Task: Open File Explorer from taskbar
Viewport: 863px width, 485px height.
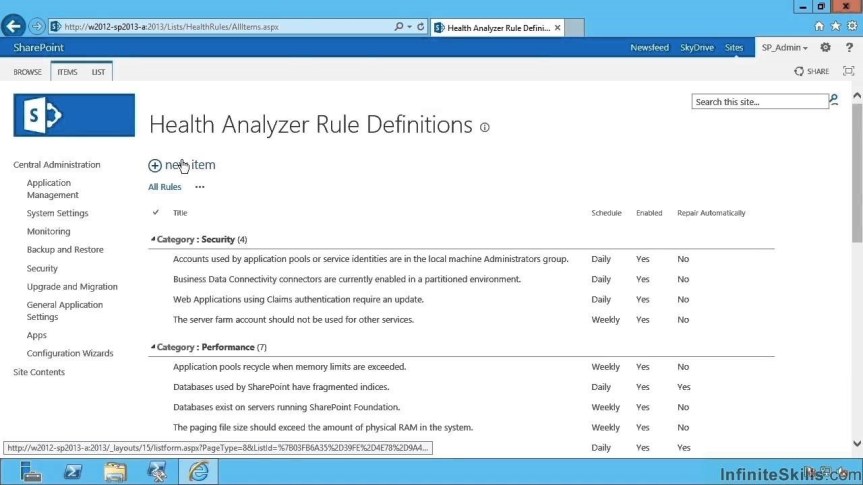Action: pyautogui.click(x=115, y=472)
